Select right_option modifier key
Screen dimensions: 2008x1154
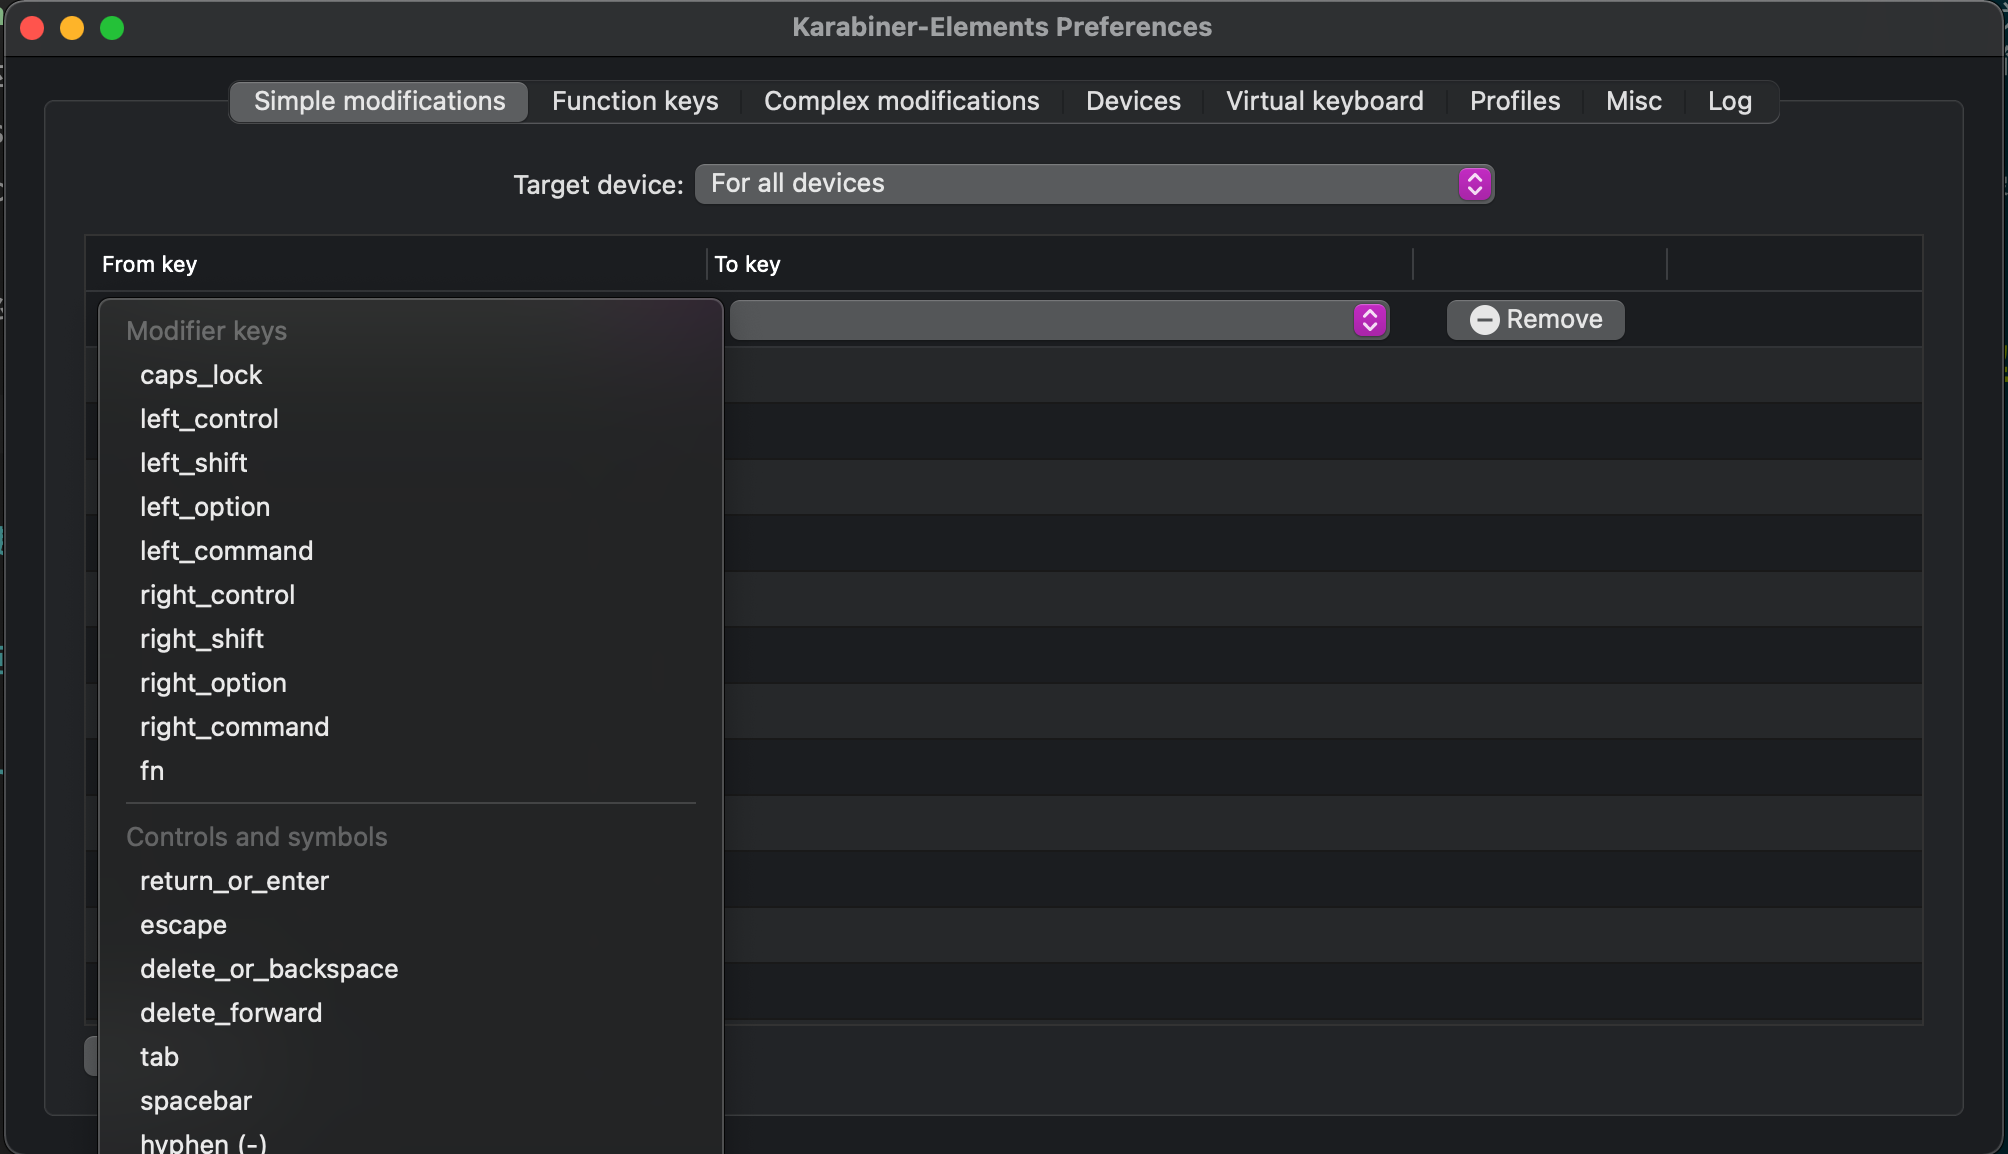213,683
